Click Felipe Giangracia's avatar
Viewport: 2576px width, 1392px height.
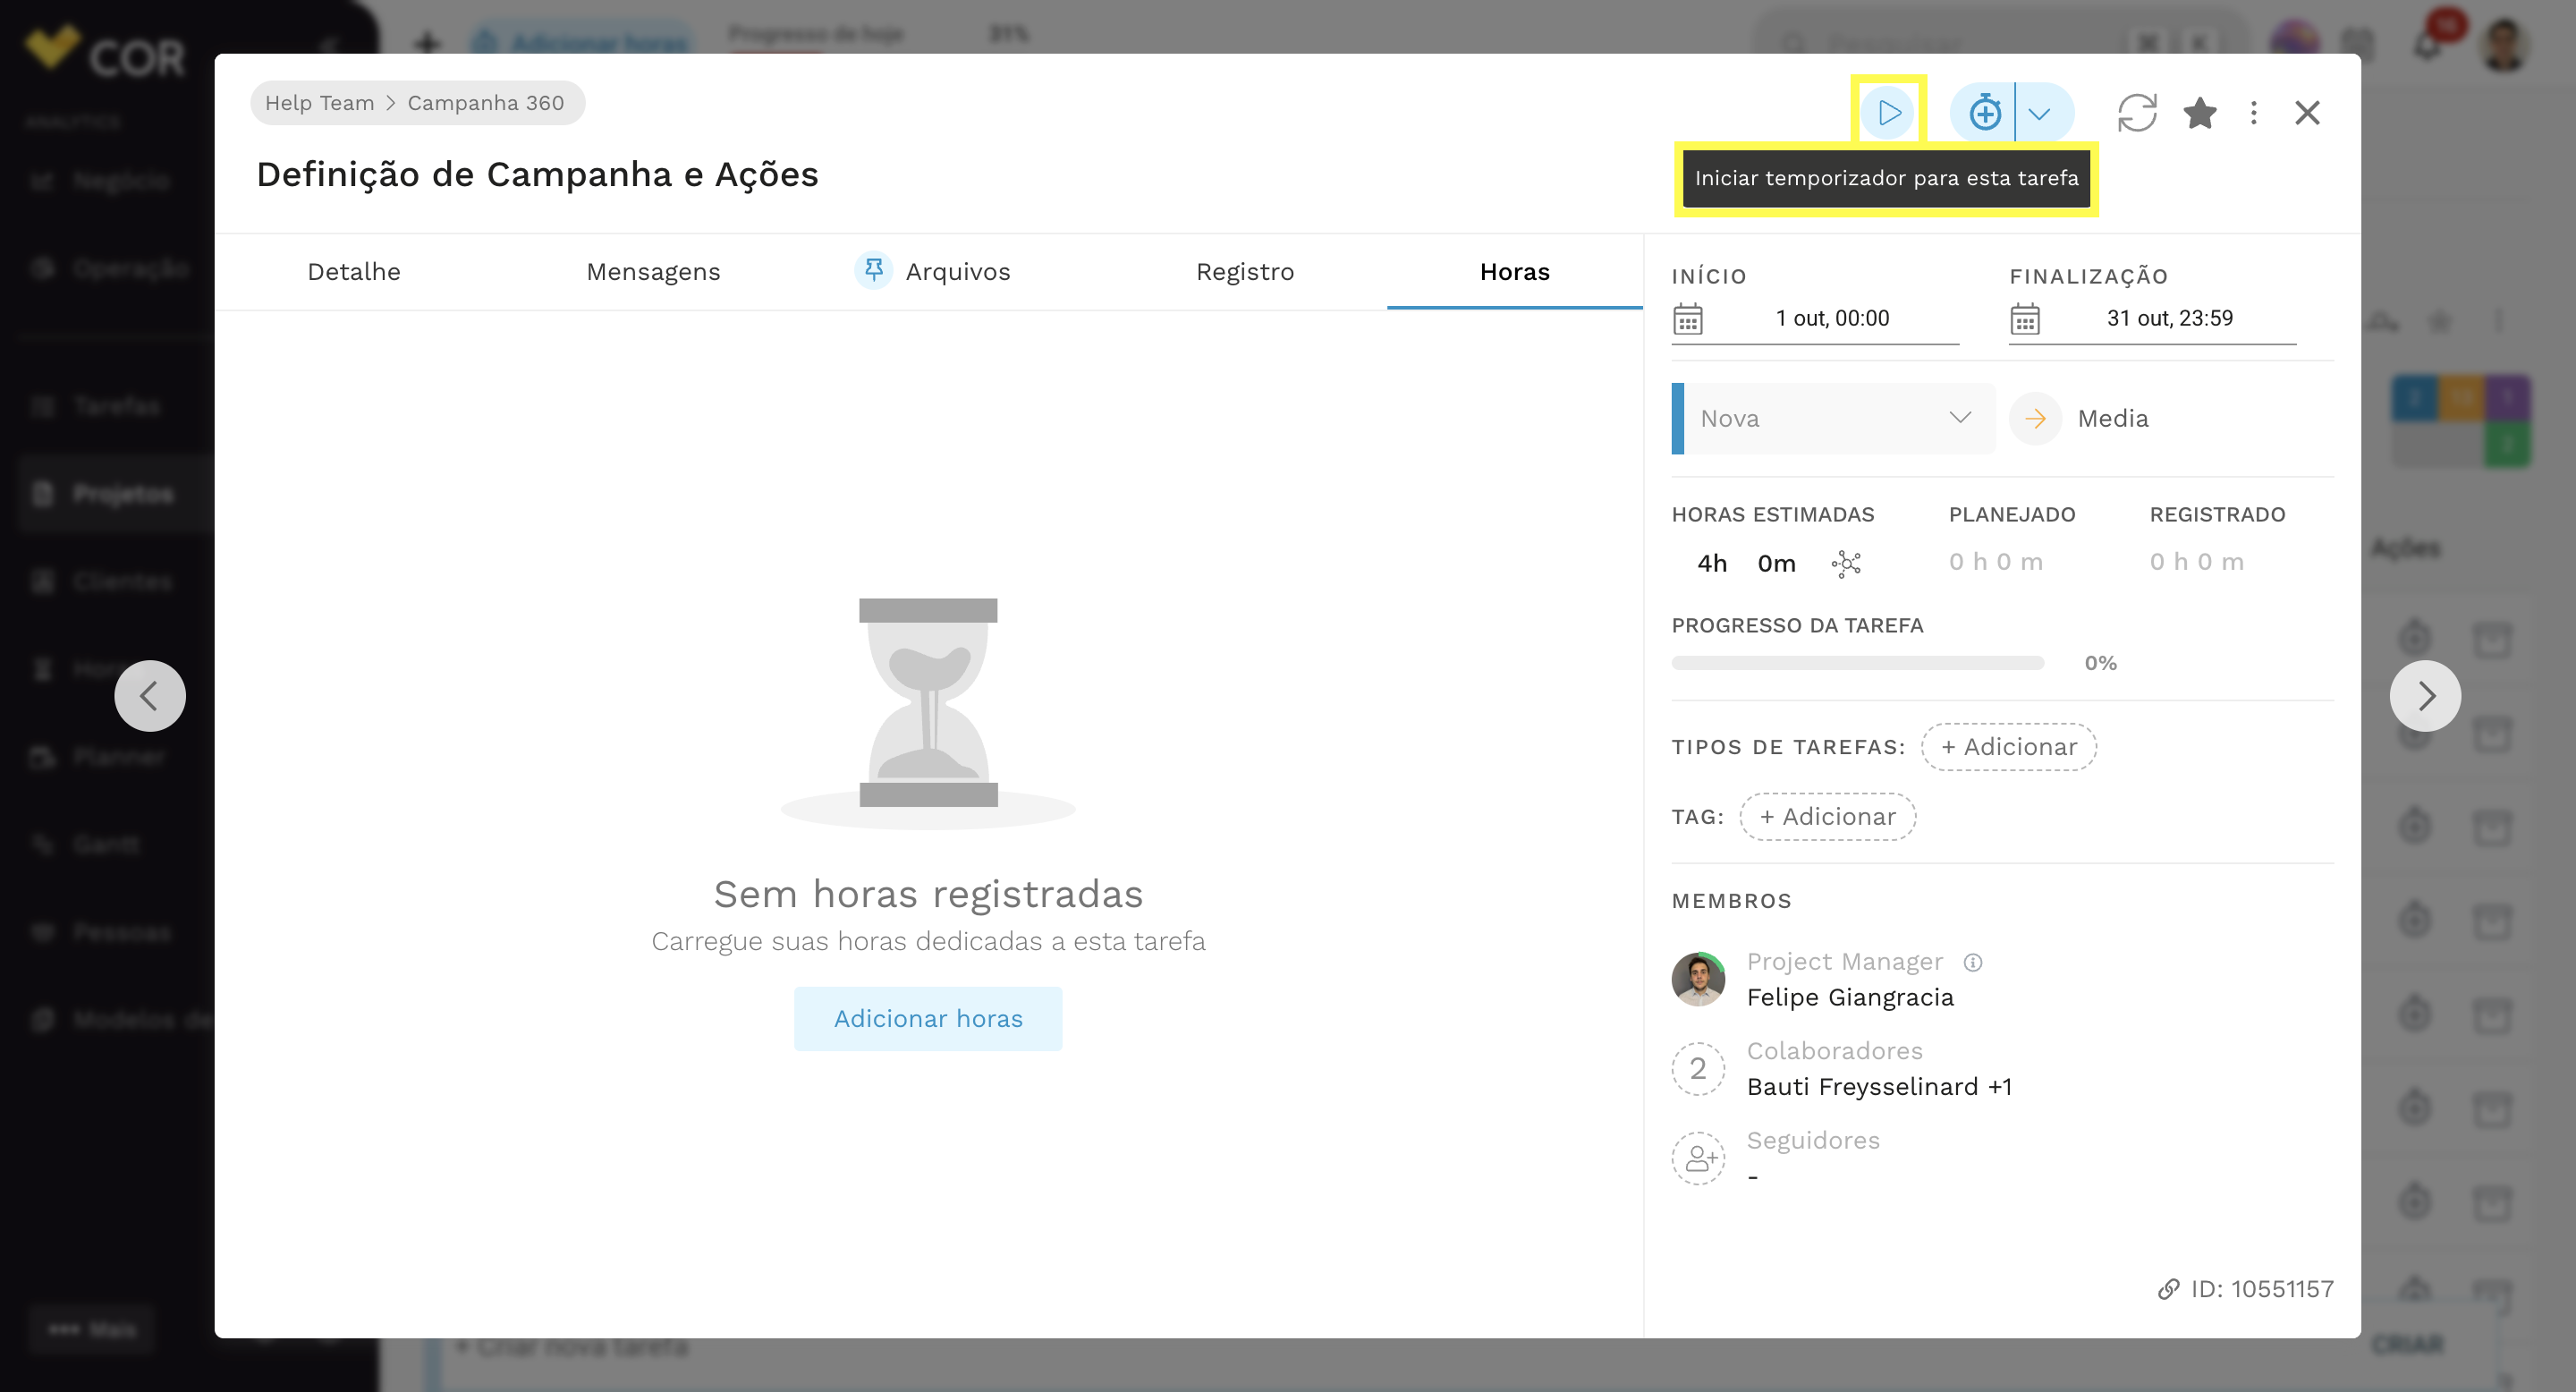[x=1698, y=979]
